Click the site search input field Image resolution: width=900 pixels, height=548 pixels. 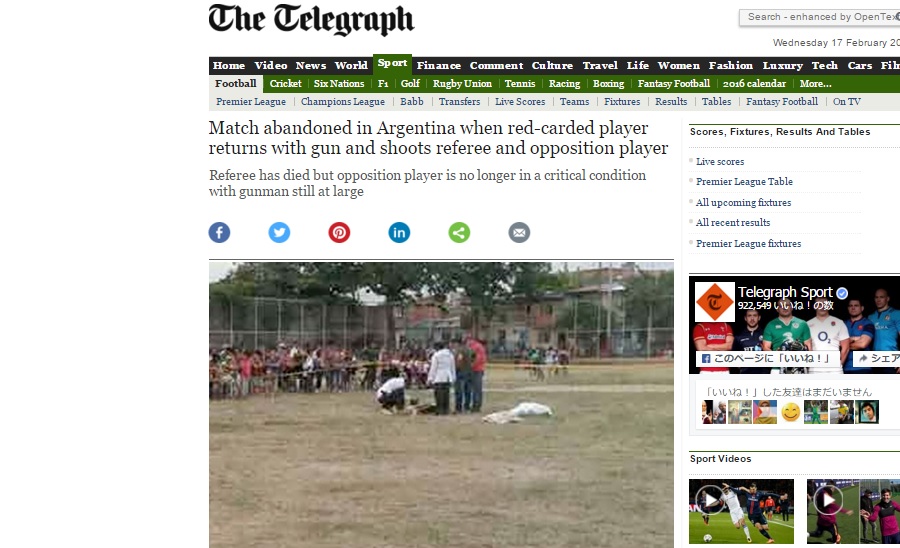pyautogui.click(x=820, y=17)
